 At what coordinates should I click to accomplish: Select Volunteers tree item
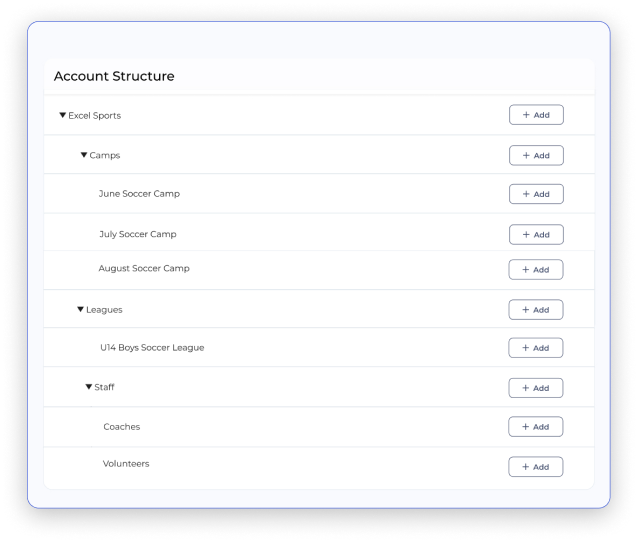126,463
